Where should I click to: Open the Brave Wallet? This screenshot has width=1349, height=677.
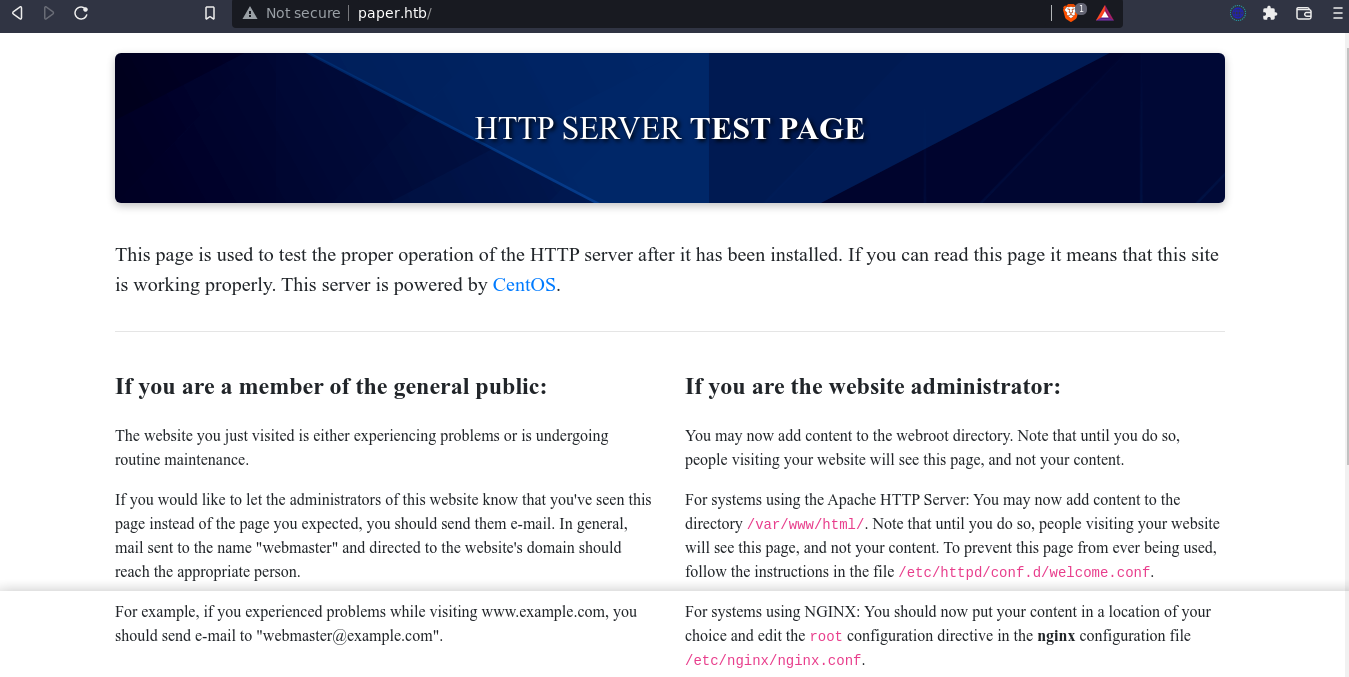[x=1303, y=13]
